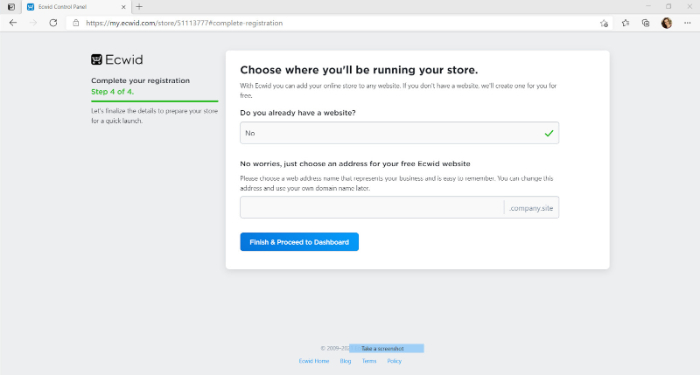
Task: Select the Ecwid Control Panel tab
Action: tap(76, 7)
